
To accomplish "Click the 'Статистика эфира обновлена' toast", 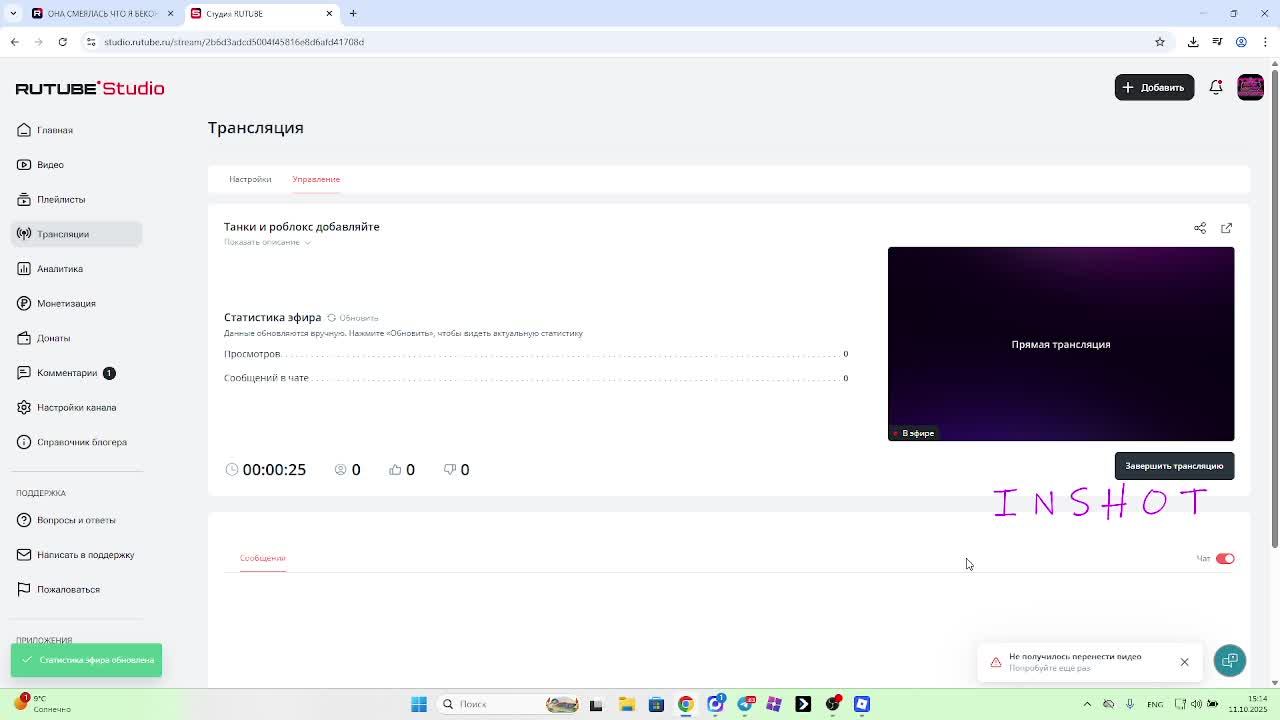I will 86,660.
